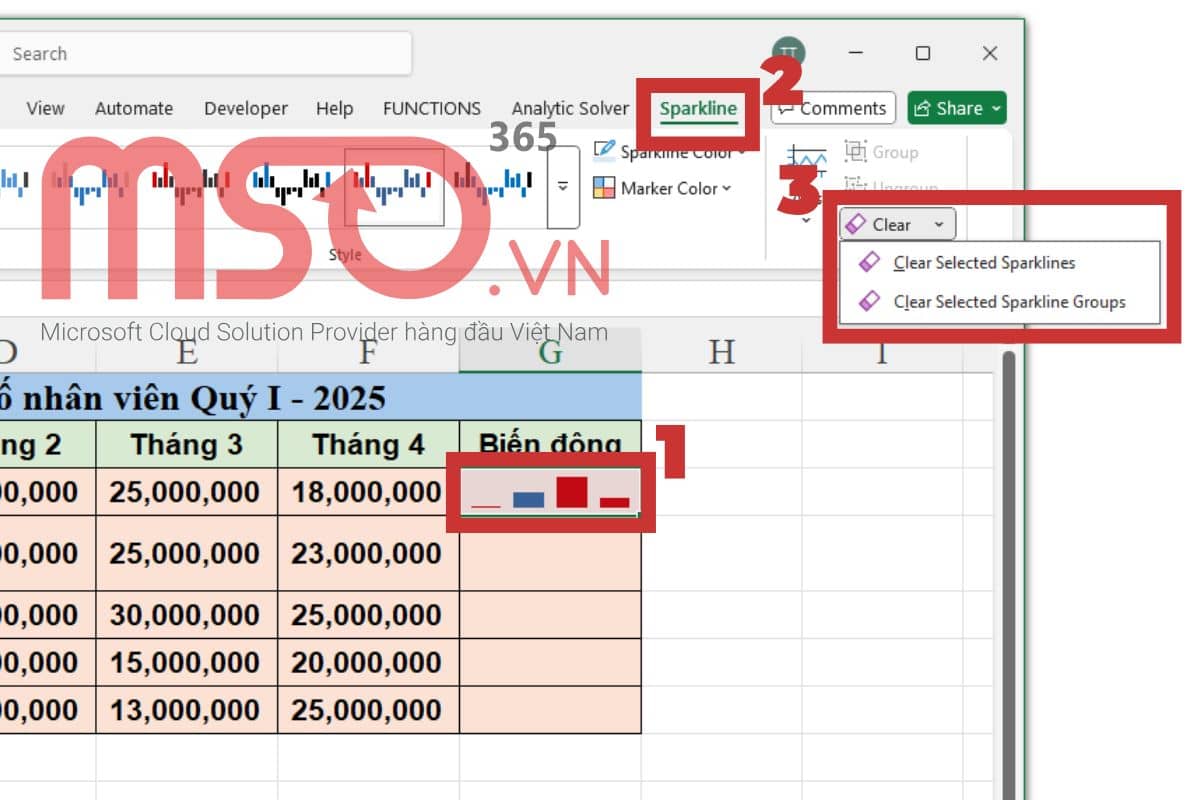1200x800 pixels.
Task: Select column G header
Action: (x=550, y=351)
